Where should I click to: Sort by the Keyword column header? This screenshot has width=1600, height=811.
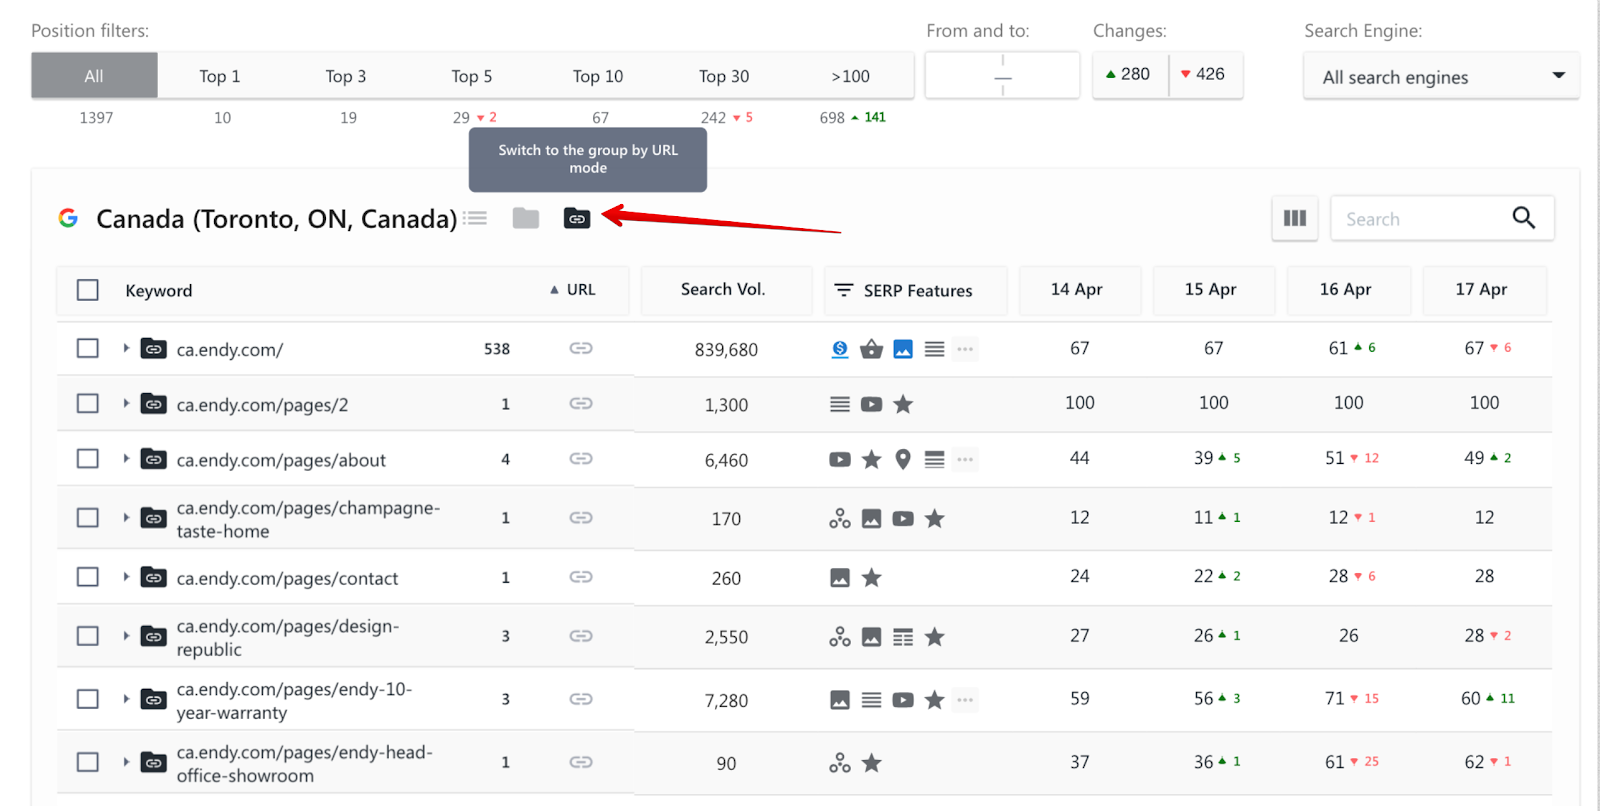[x=159, y=291]
